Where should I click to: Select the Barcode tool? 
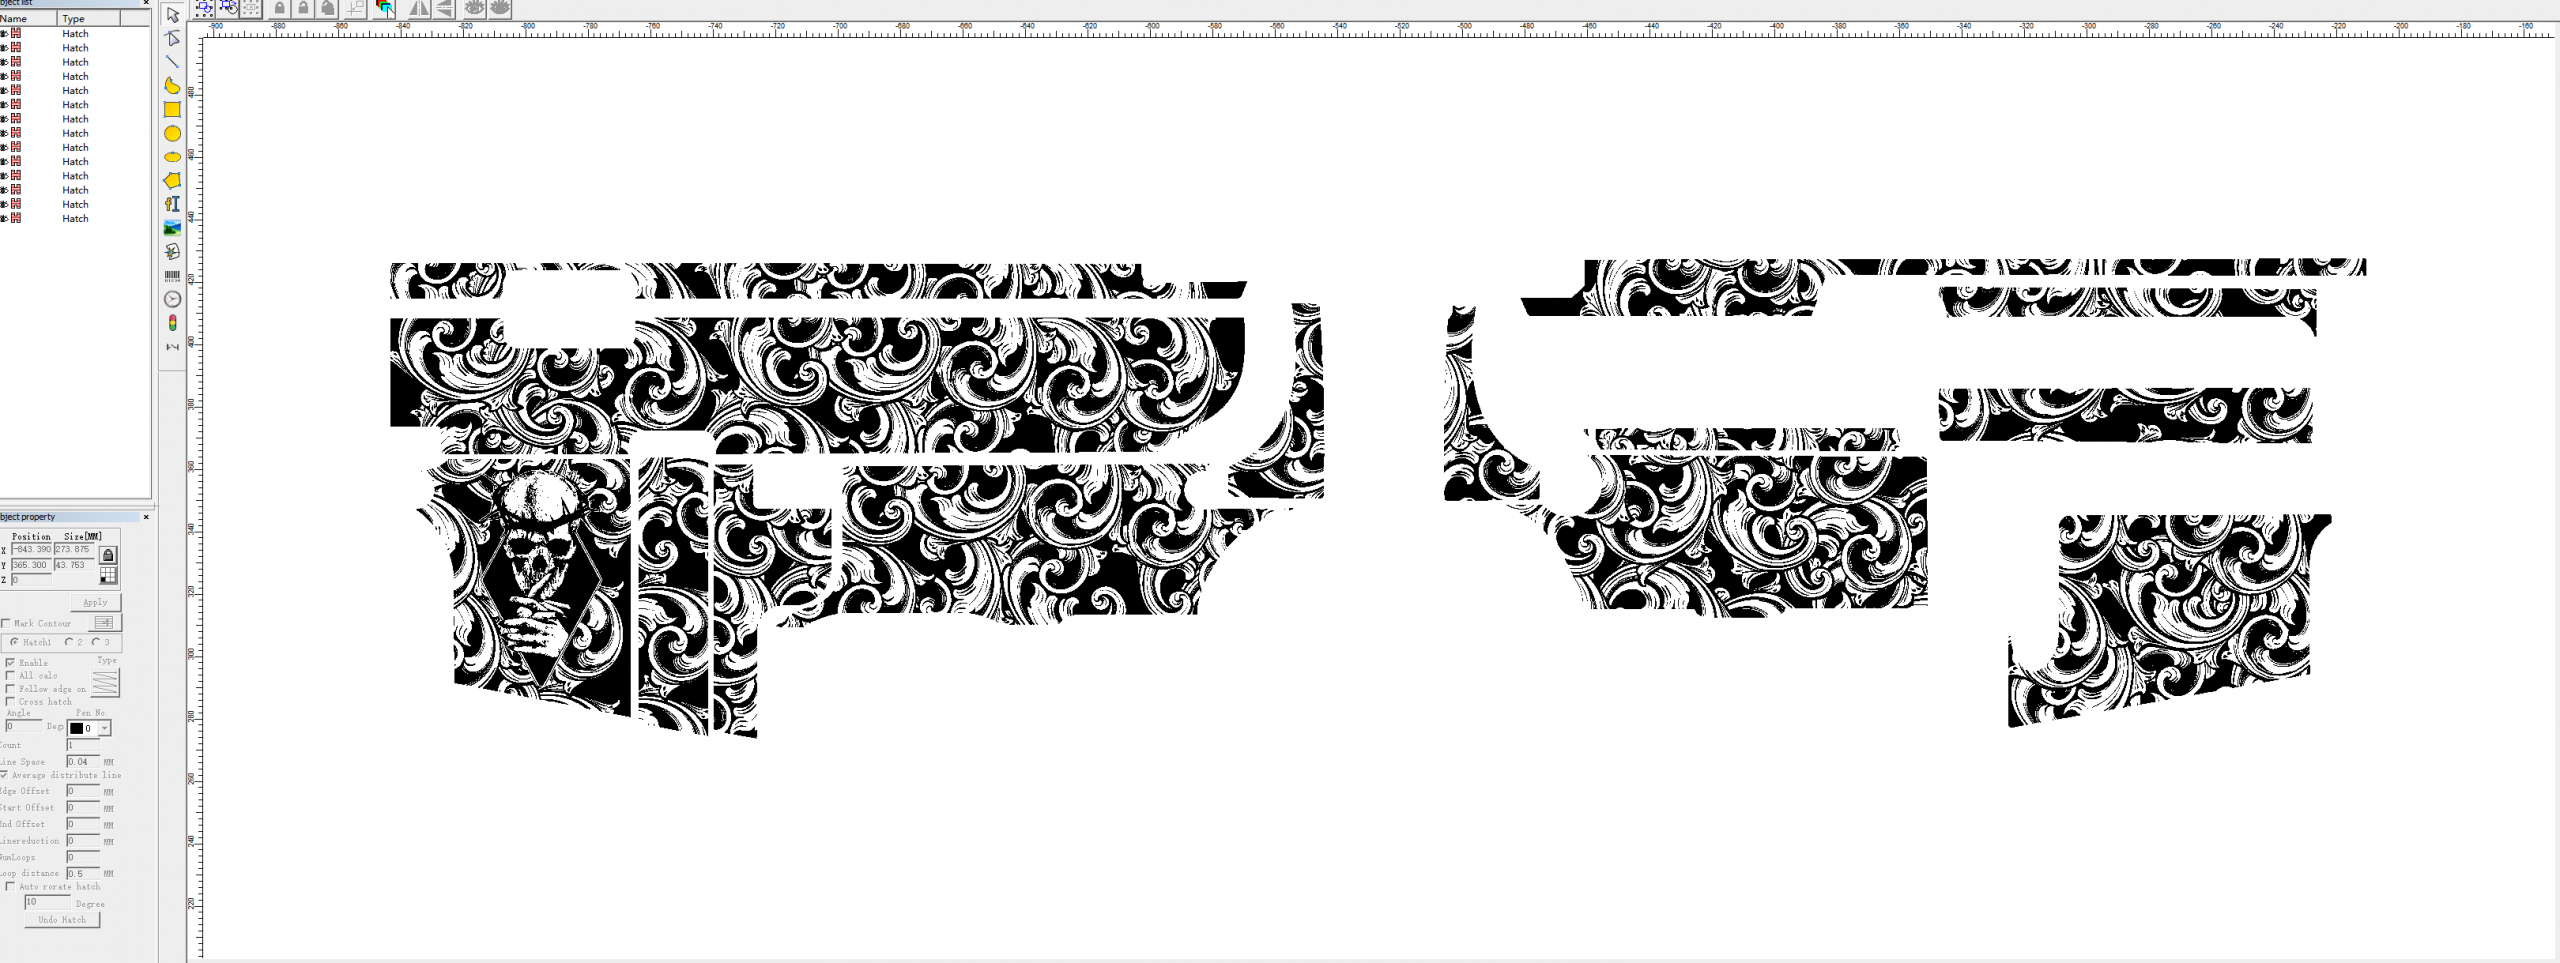point(172,276)
